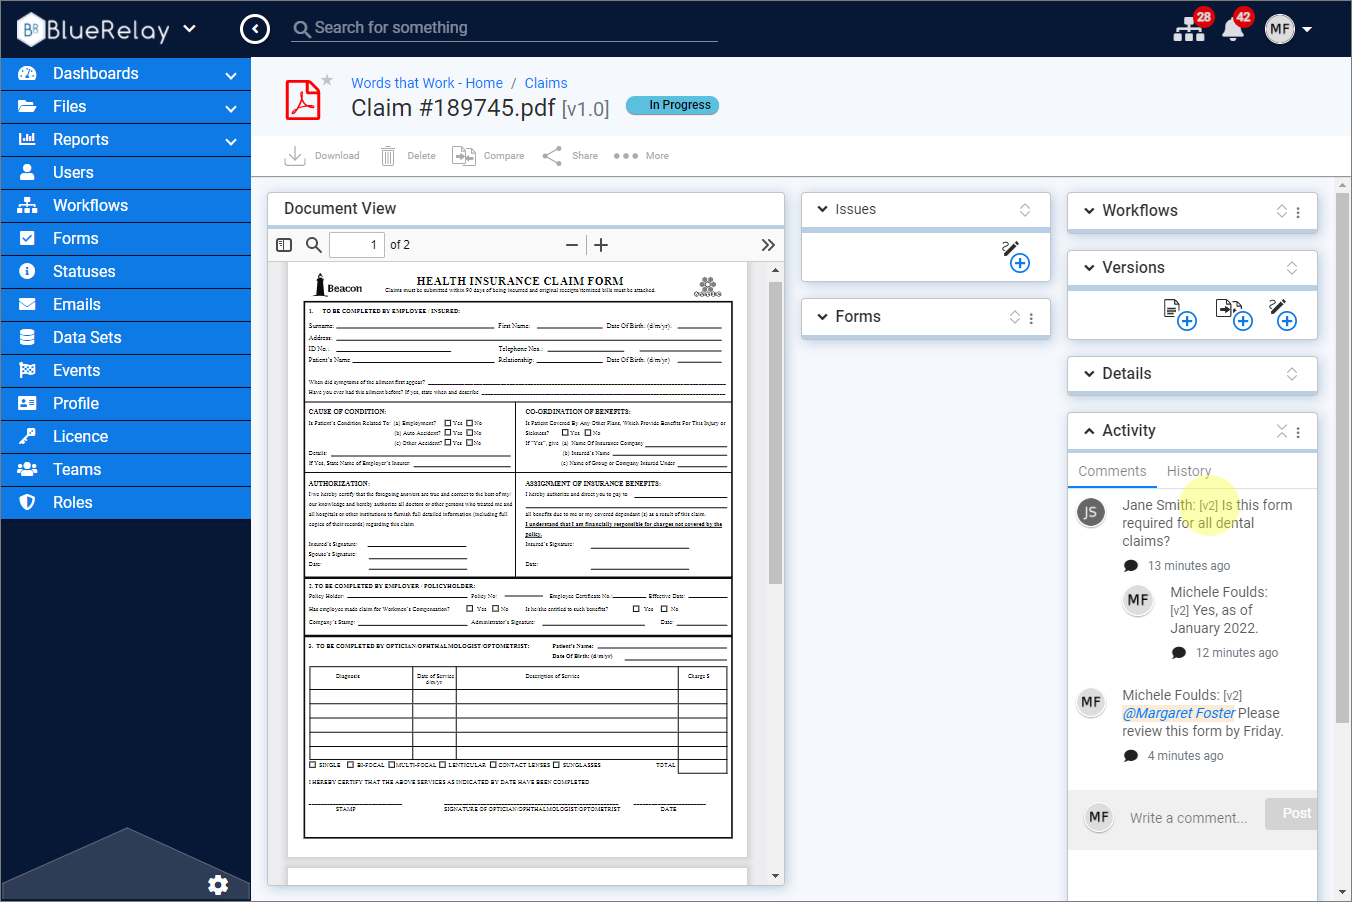
Task: Toggle the document viewer sidebar panel
Action: pyautogui.click(x=284, y=245)
